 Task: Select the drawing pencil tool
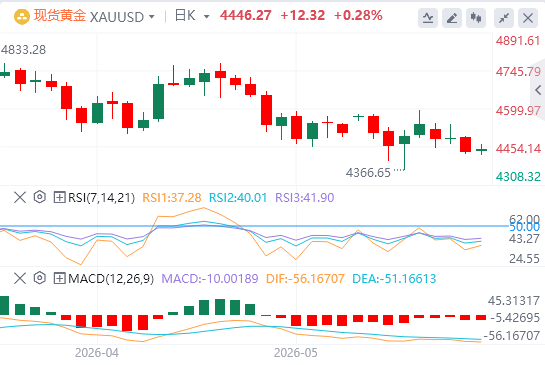pyautogui.click(x=452, y=18)
